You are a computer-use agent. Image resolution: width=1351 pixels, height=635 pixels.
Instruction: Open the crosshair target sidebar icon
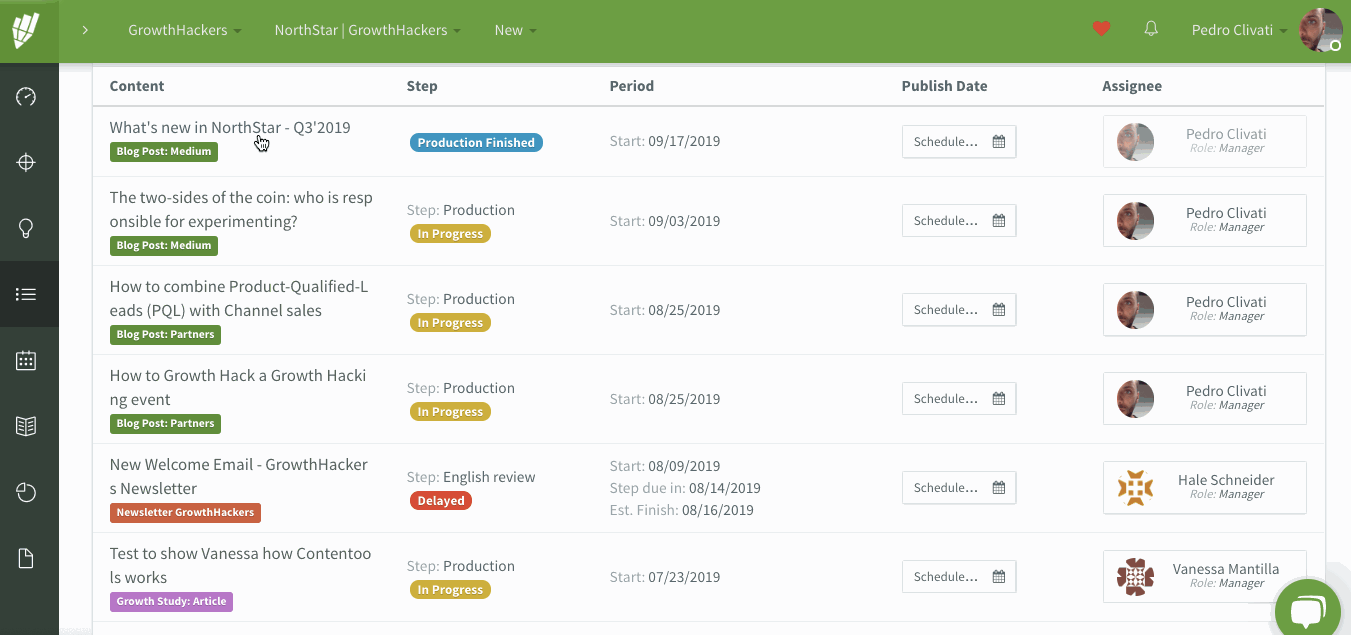[26, 162]
